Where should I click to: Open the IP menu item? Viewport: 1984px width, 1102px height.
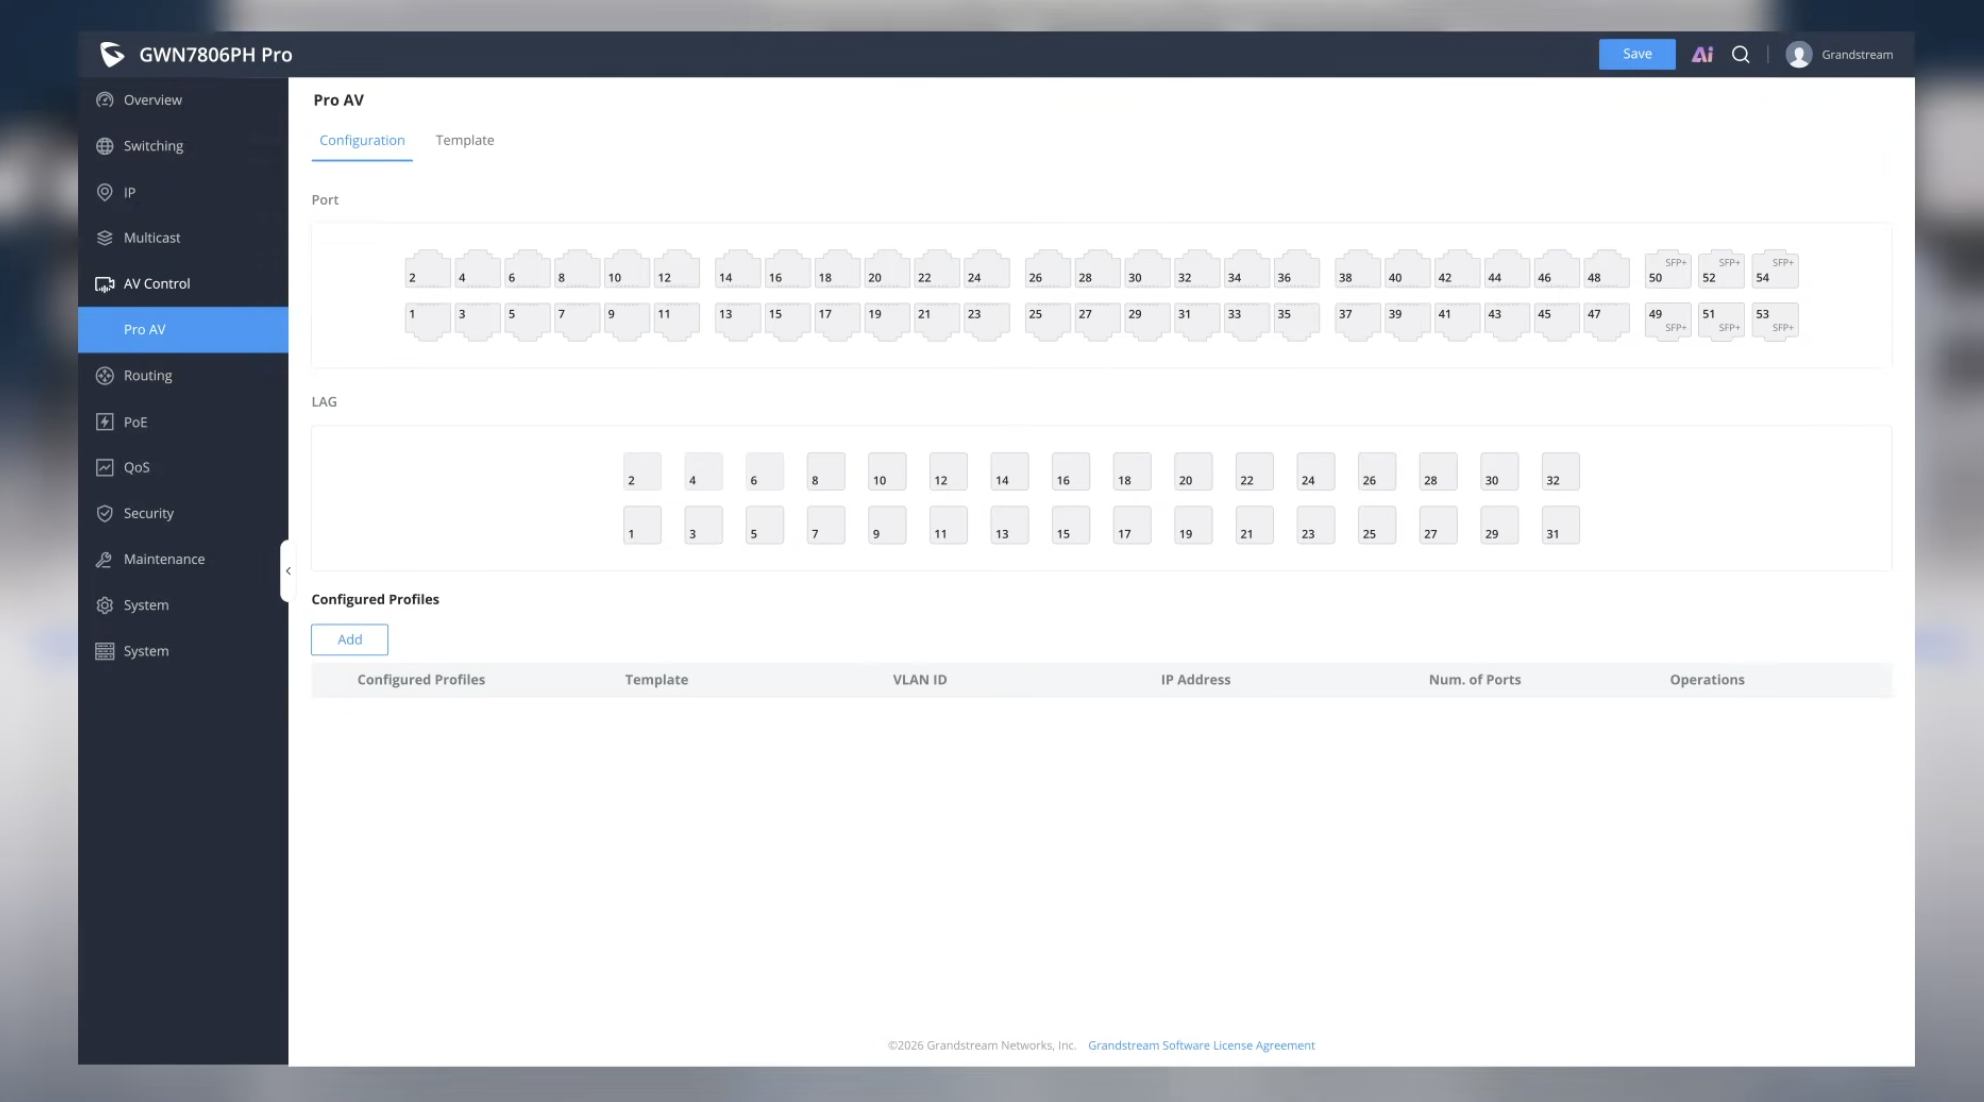pyautogui.click(x=183, y=192)
